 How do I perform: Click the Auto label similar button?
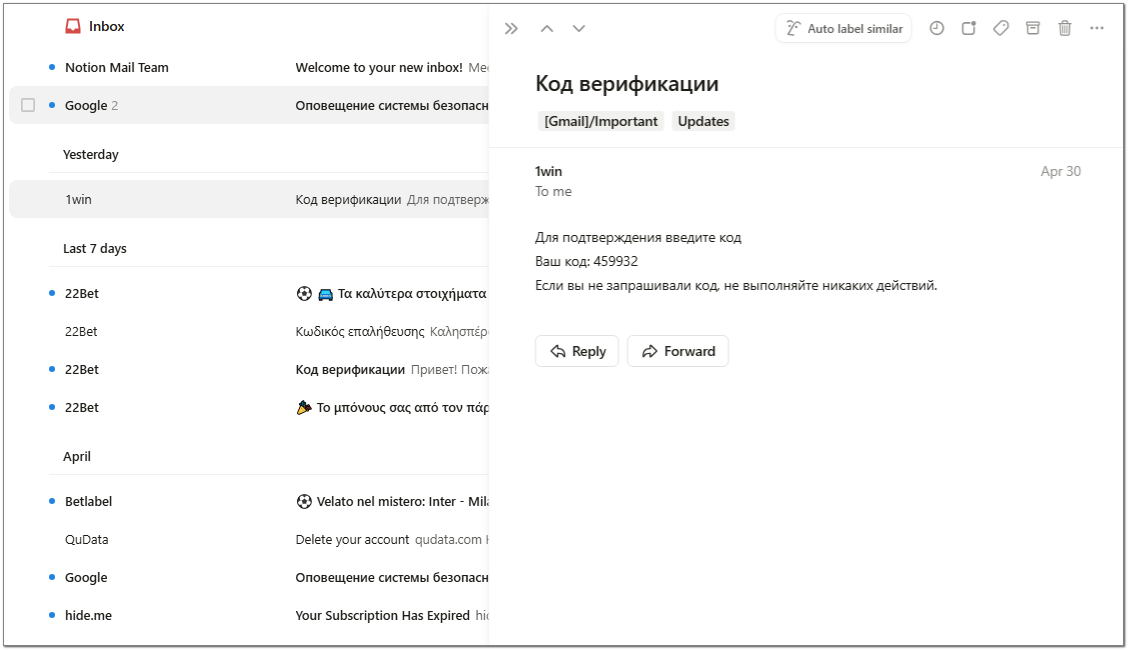(843, 29)
